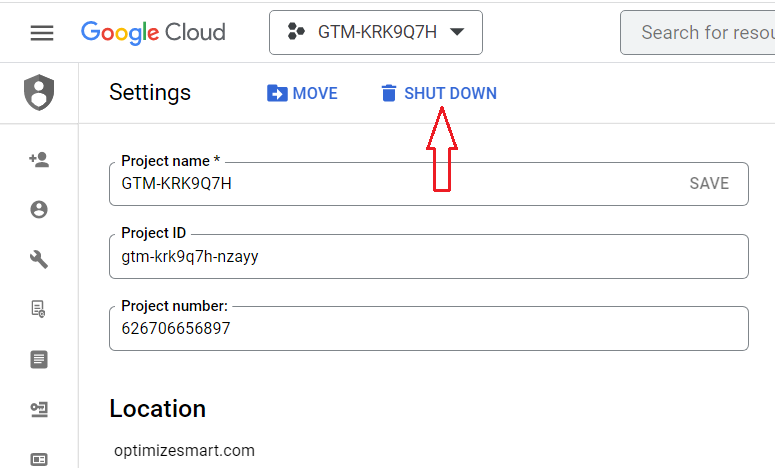Click the project hexagon icon in selector
775x468 pixels.
296,32
